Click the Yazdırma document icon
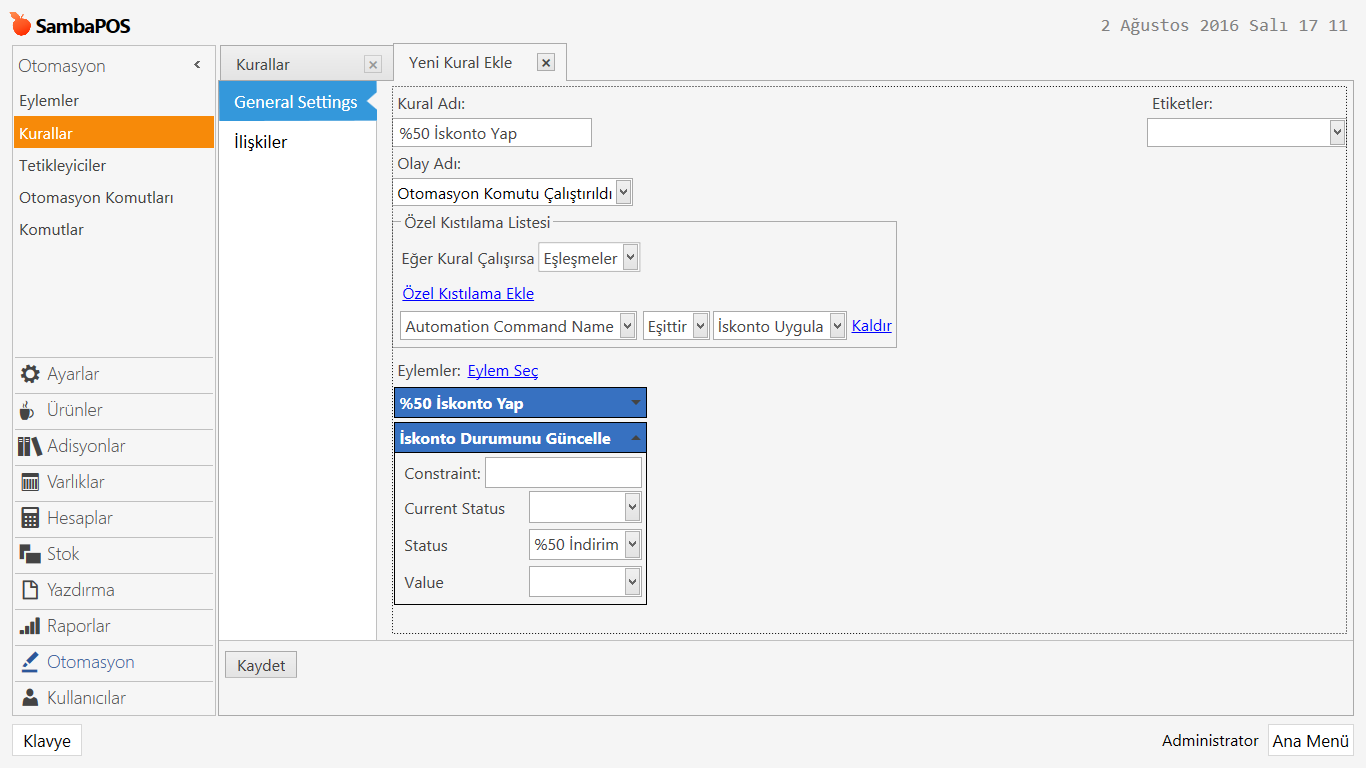Viewport: 1366px width, 768px height. [30, 590]
